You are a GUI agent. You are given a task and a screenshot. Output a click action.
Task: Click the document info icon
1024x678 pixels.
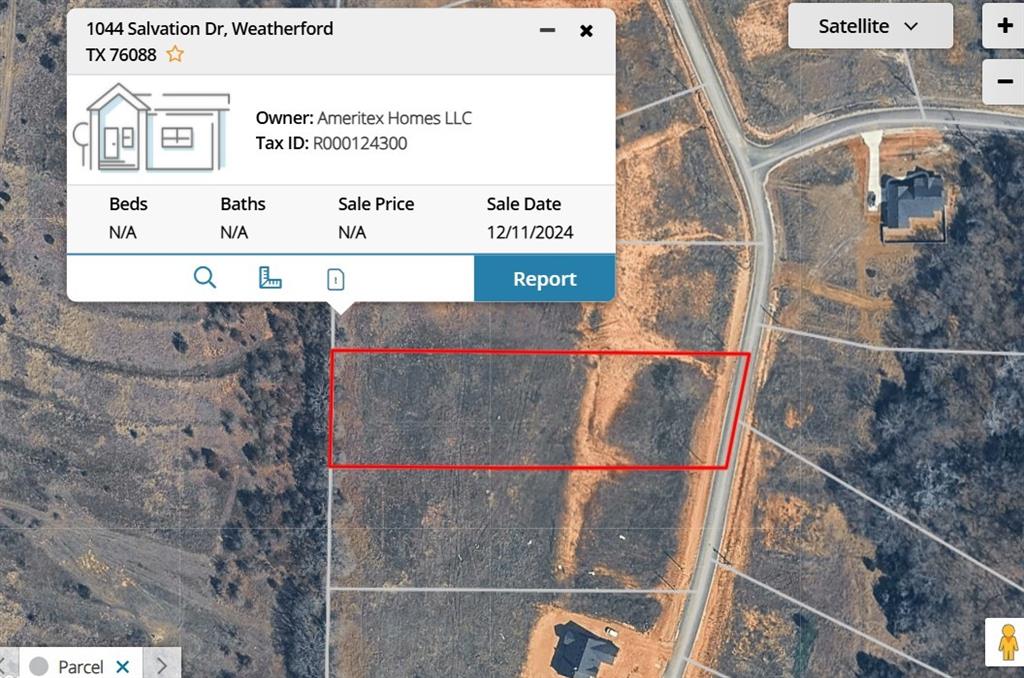(336, 279)
